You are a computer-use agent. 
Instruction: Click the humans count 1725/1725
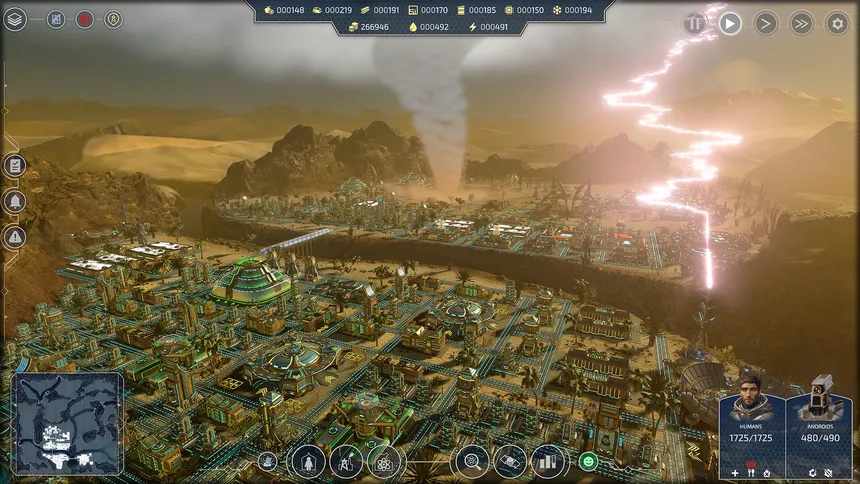(x=750, y=438)
